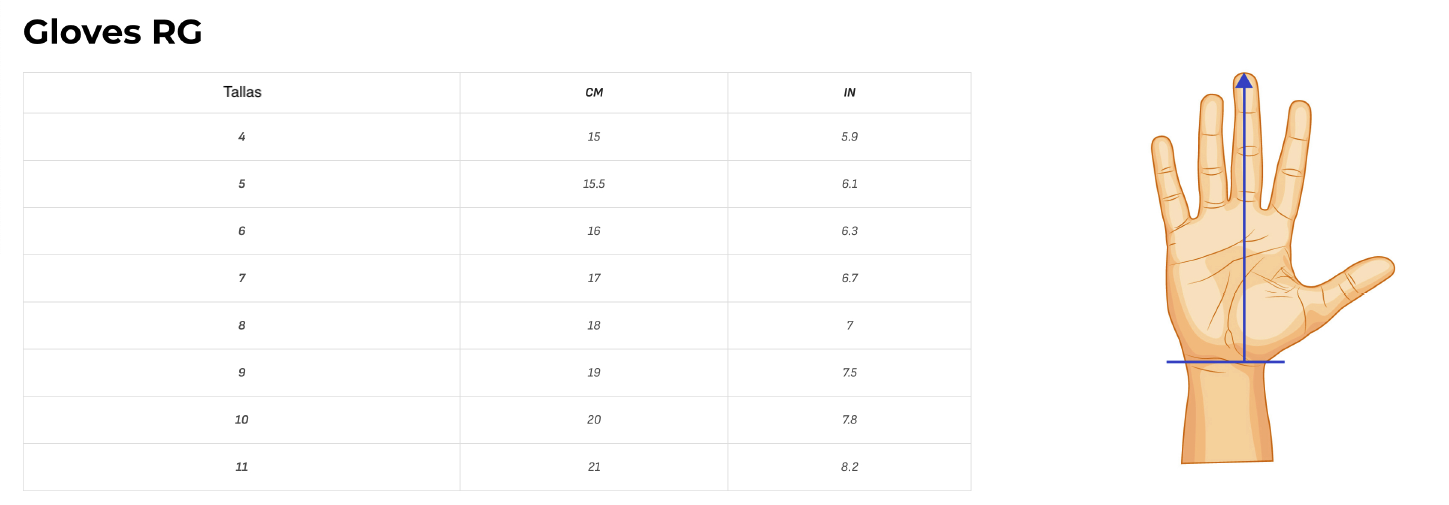Click the Gloves RG heading
This screenshot has width=1449, height=505.
point(113,33)
